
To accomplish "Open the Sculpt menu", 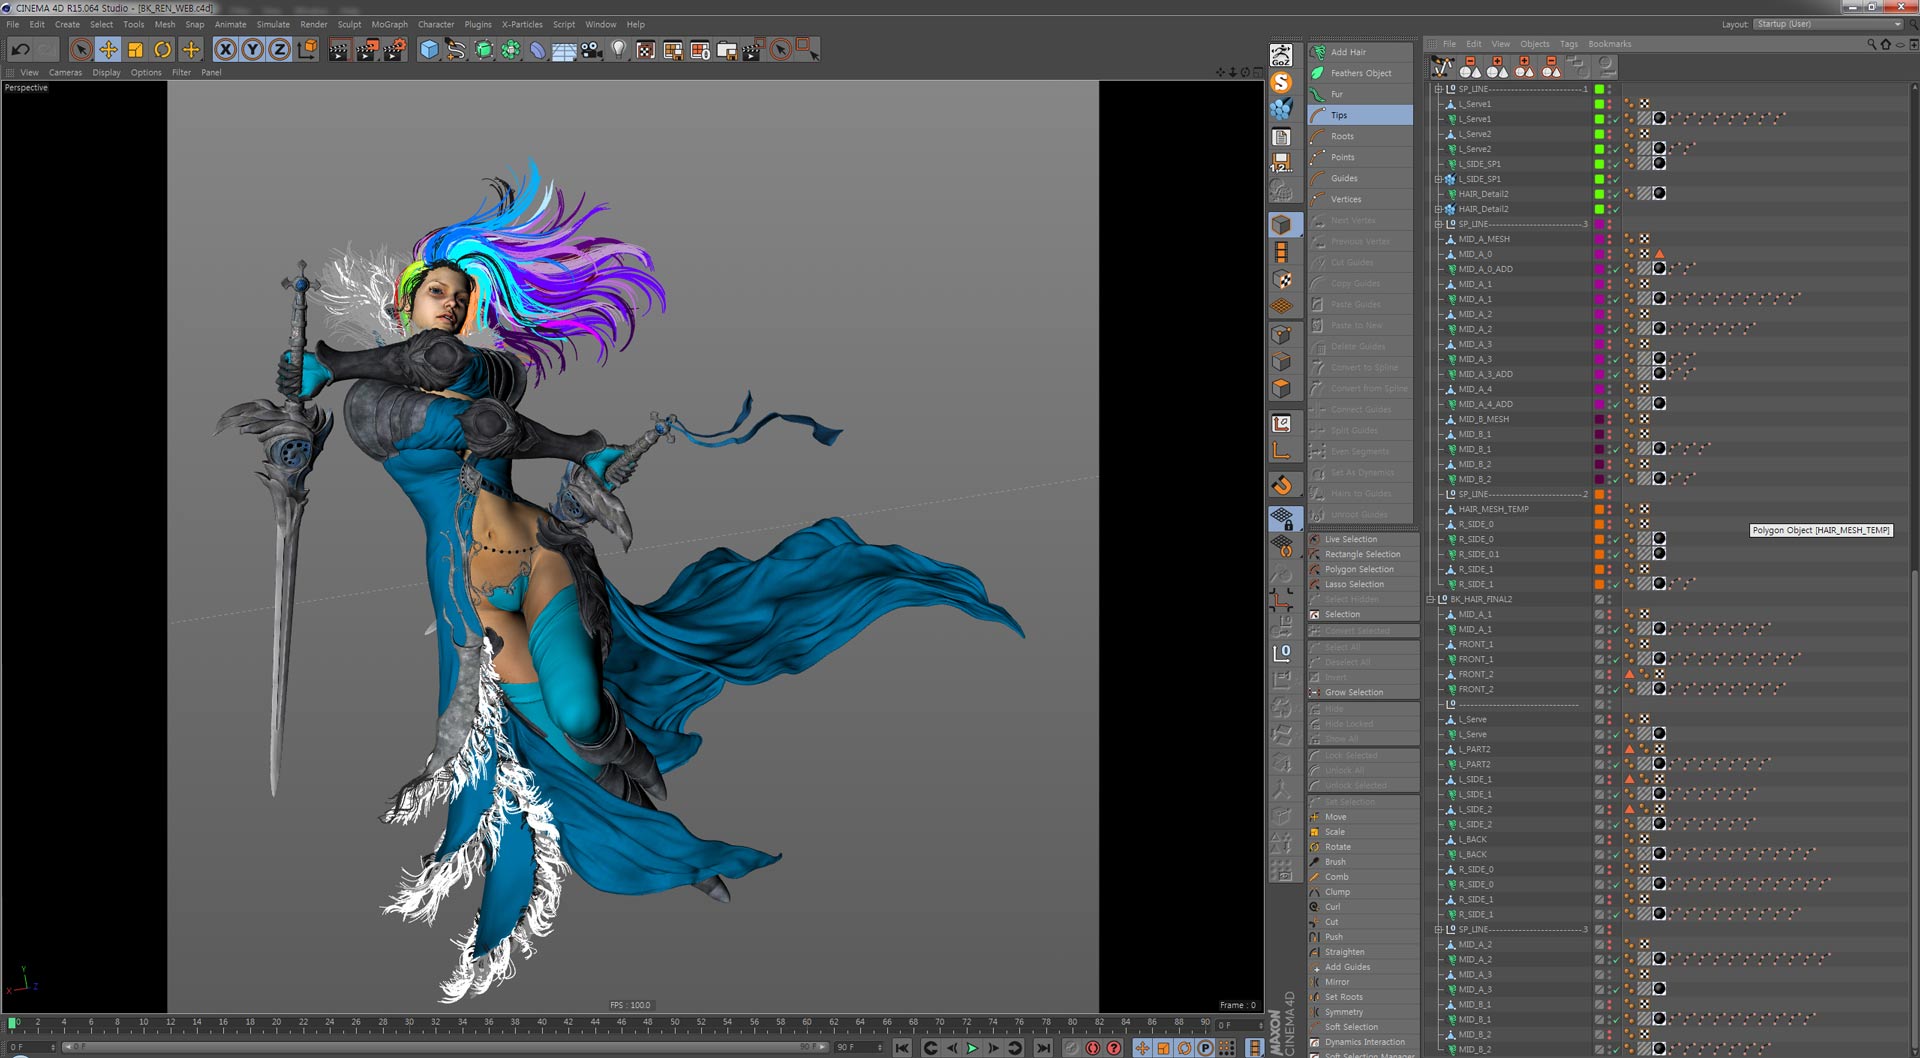I will click(x=349, y=24).
